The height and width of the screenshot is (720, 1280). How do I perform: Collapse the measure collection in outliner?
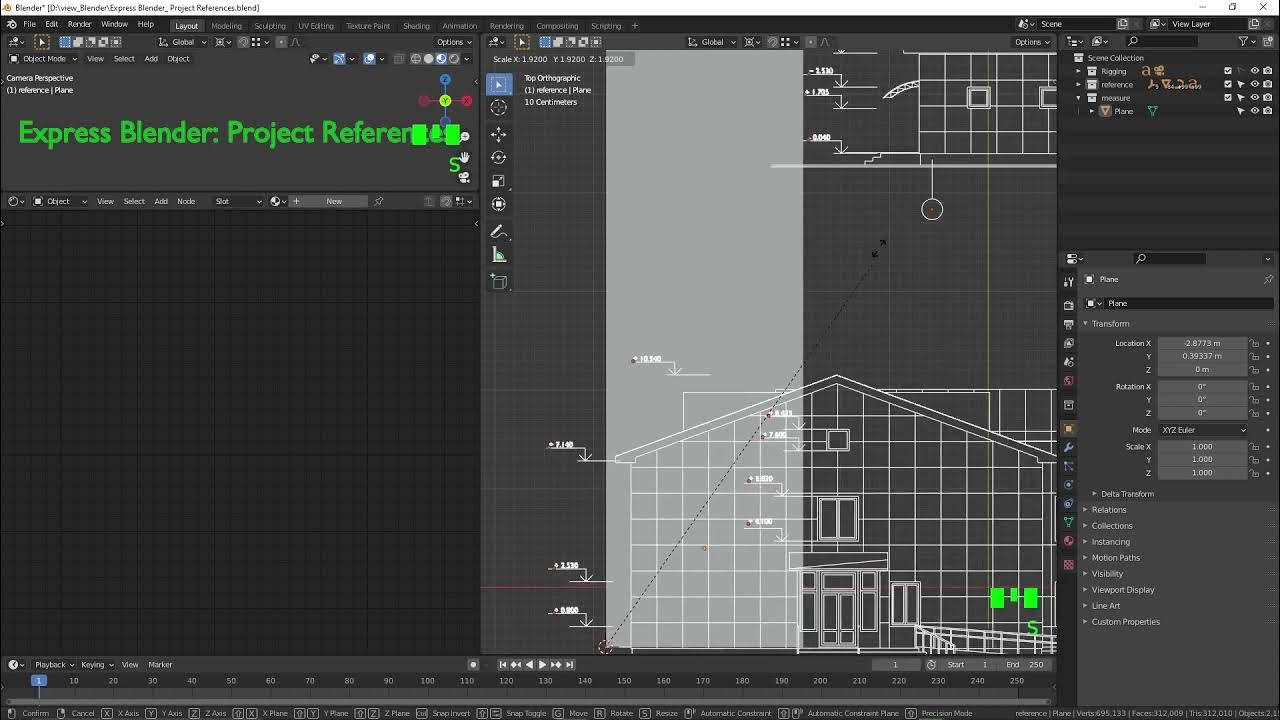[x=1079, y=98]
